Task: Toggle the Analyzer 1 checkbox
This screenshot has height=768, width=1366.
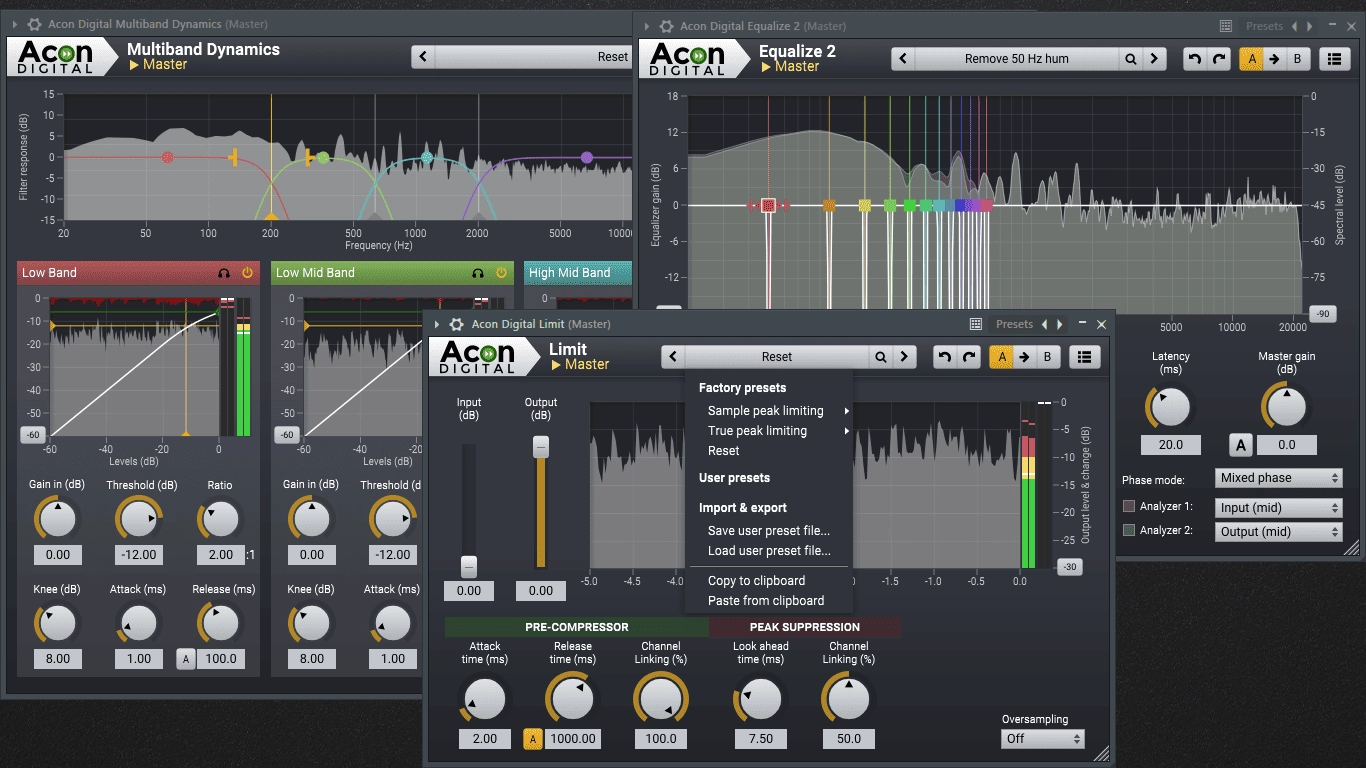Action: 1129,507
